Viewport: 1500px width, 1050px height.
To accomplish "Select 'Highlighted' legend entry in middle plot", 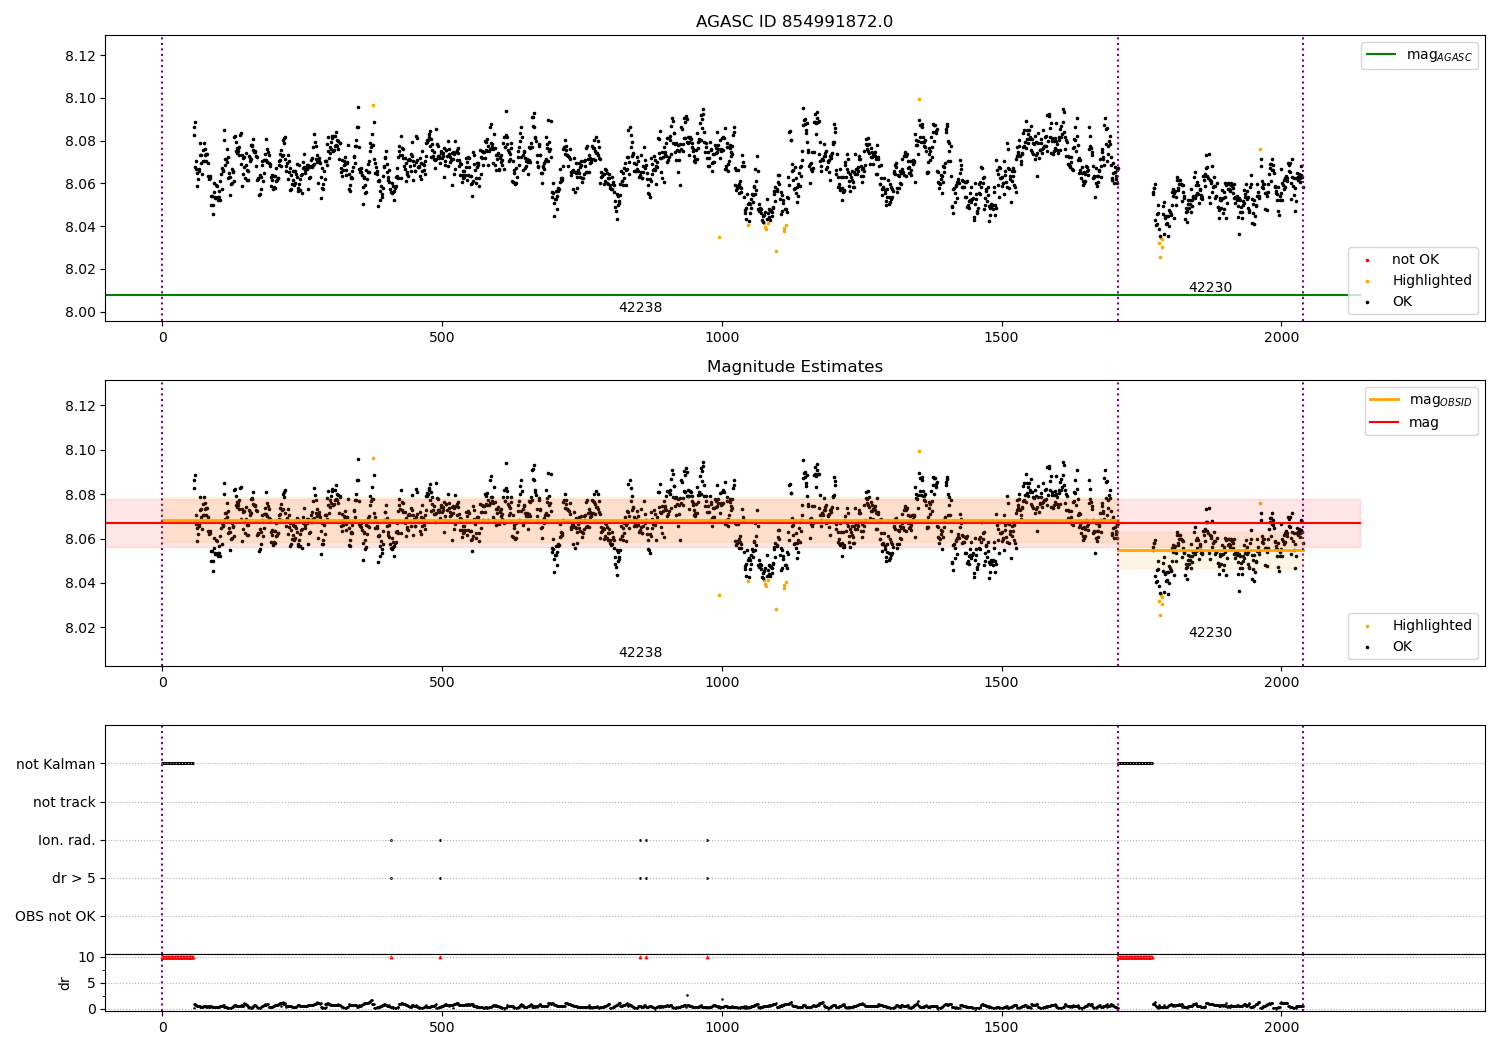I will [x=1431, y=626].
